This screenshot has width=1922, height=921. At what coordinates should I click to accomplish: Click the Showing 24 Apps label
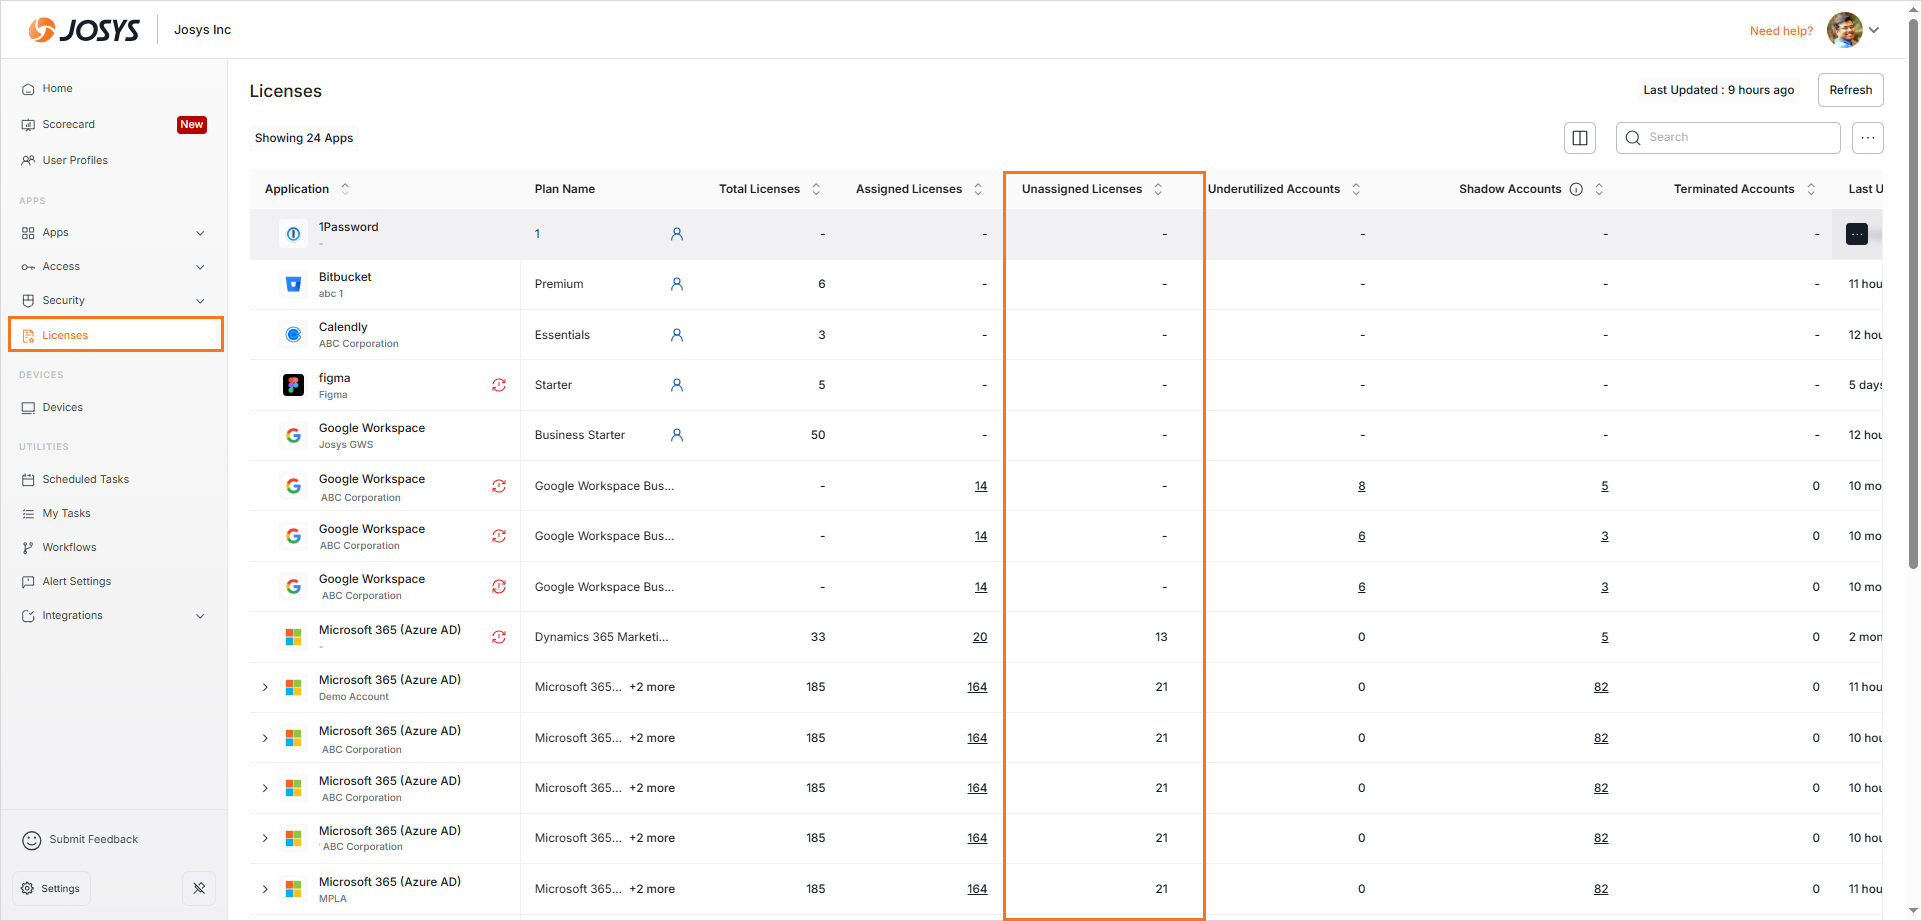click(304, 138)
